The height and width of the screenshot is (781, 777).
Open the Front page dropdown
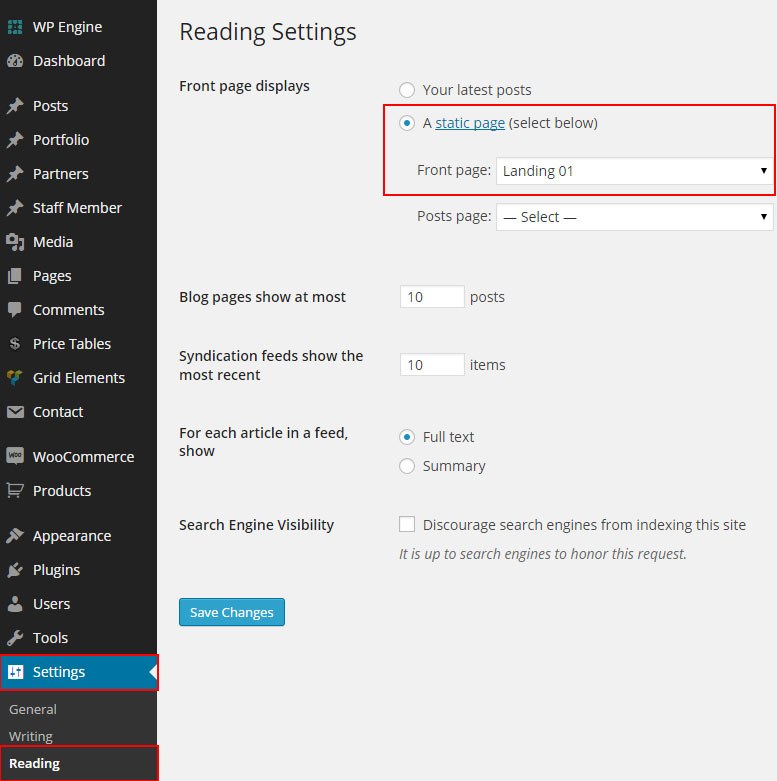634,171
